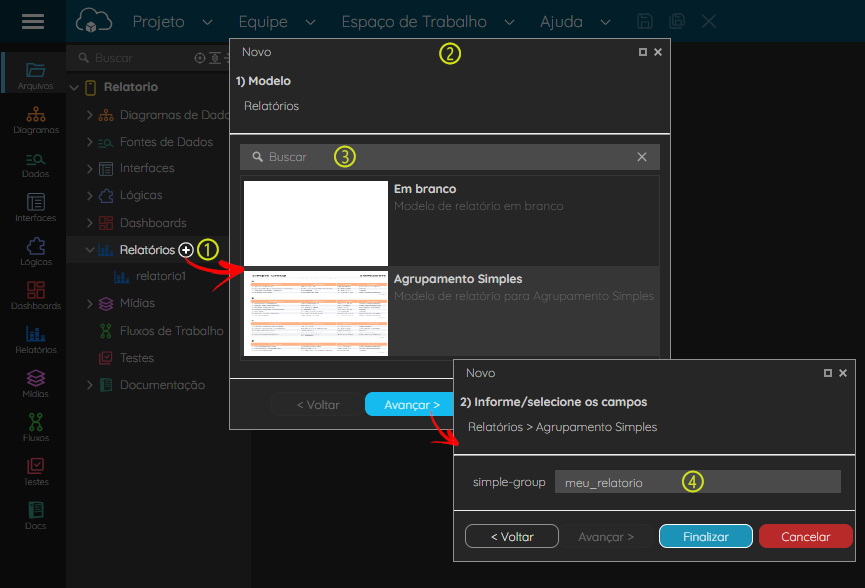Select the Em branco template thumbnail
Viewport: 865px width, 588px height.
(316, 223)
